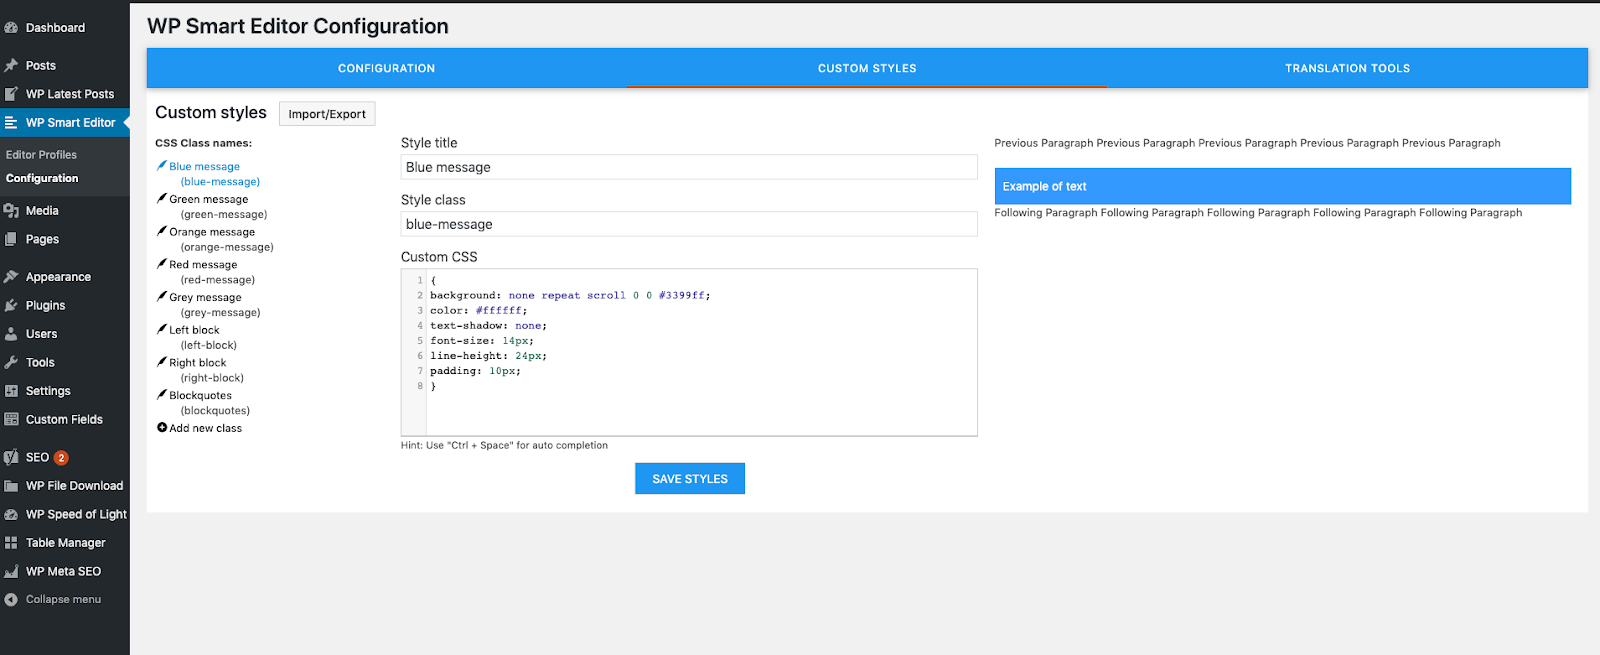The height and width of the screenshot is (655, 1600).
Task: Click the Style class input field
Action: [689, 224]
